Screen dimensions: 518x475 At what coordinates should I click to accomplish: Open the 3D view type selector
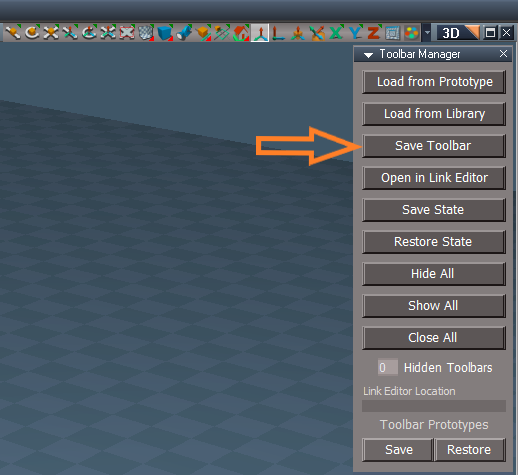click(x=459, y=33)
